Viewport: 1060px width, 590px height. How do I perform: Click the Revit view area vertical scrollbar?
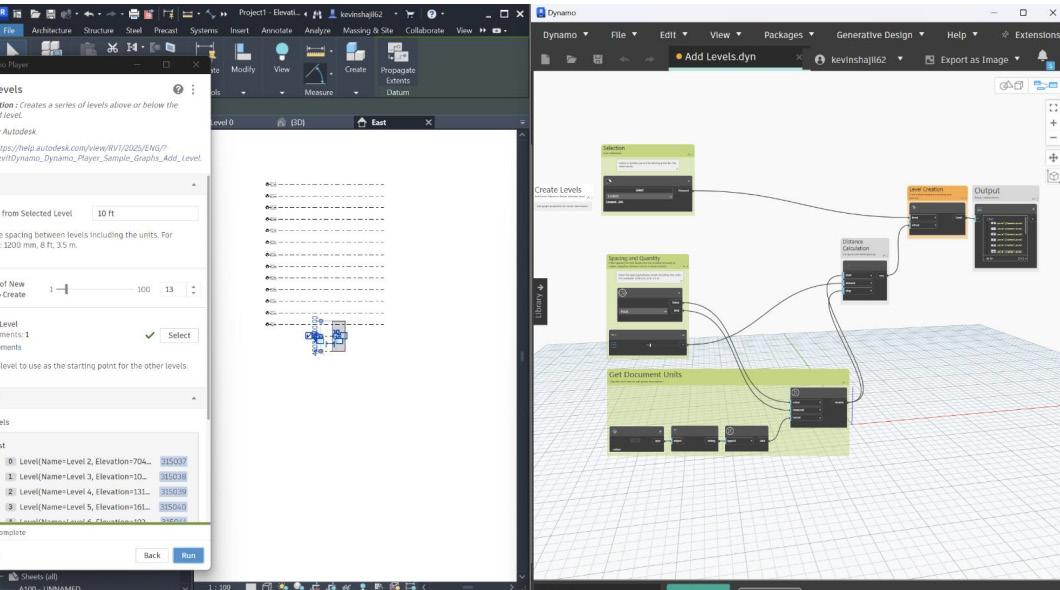click(522, 355)
